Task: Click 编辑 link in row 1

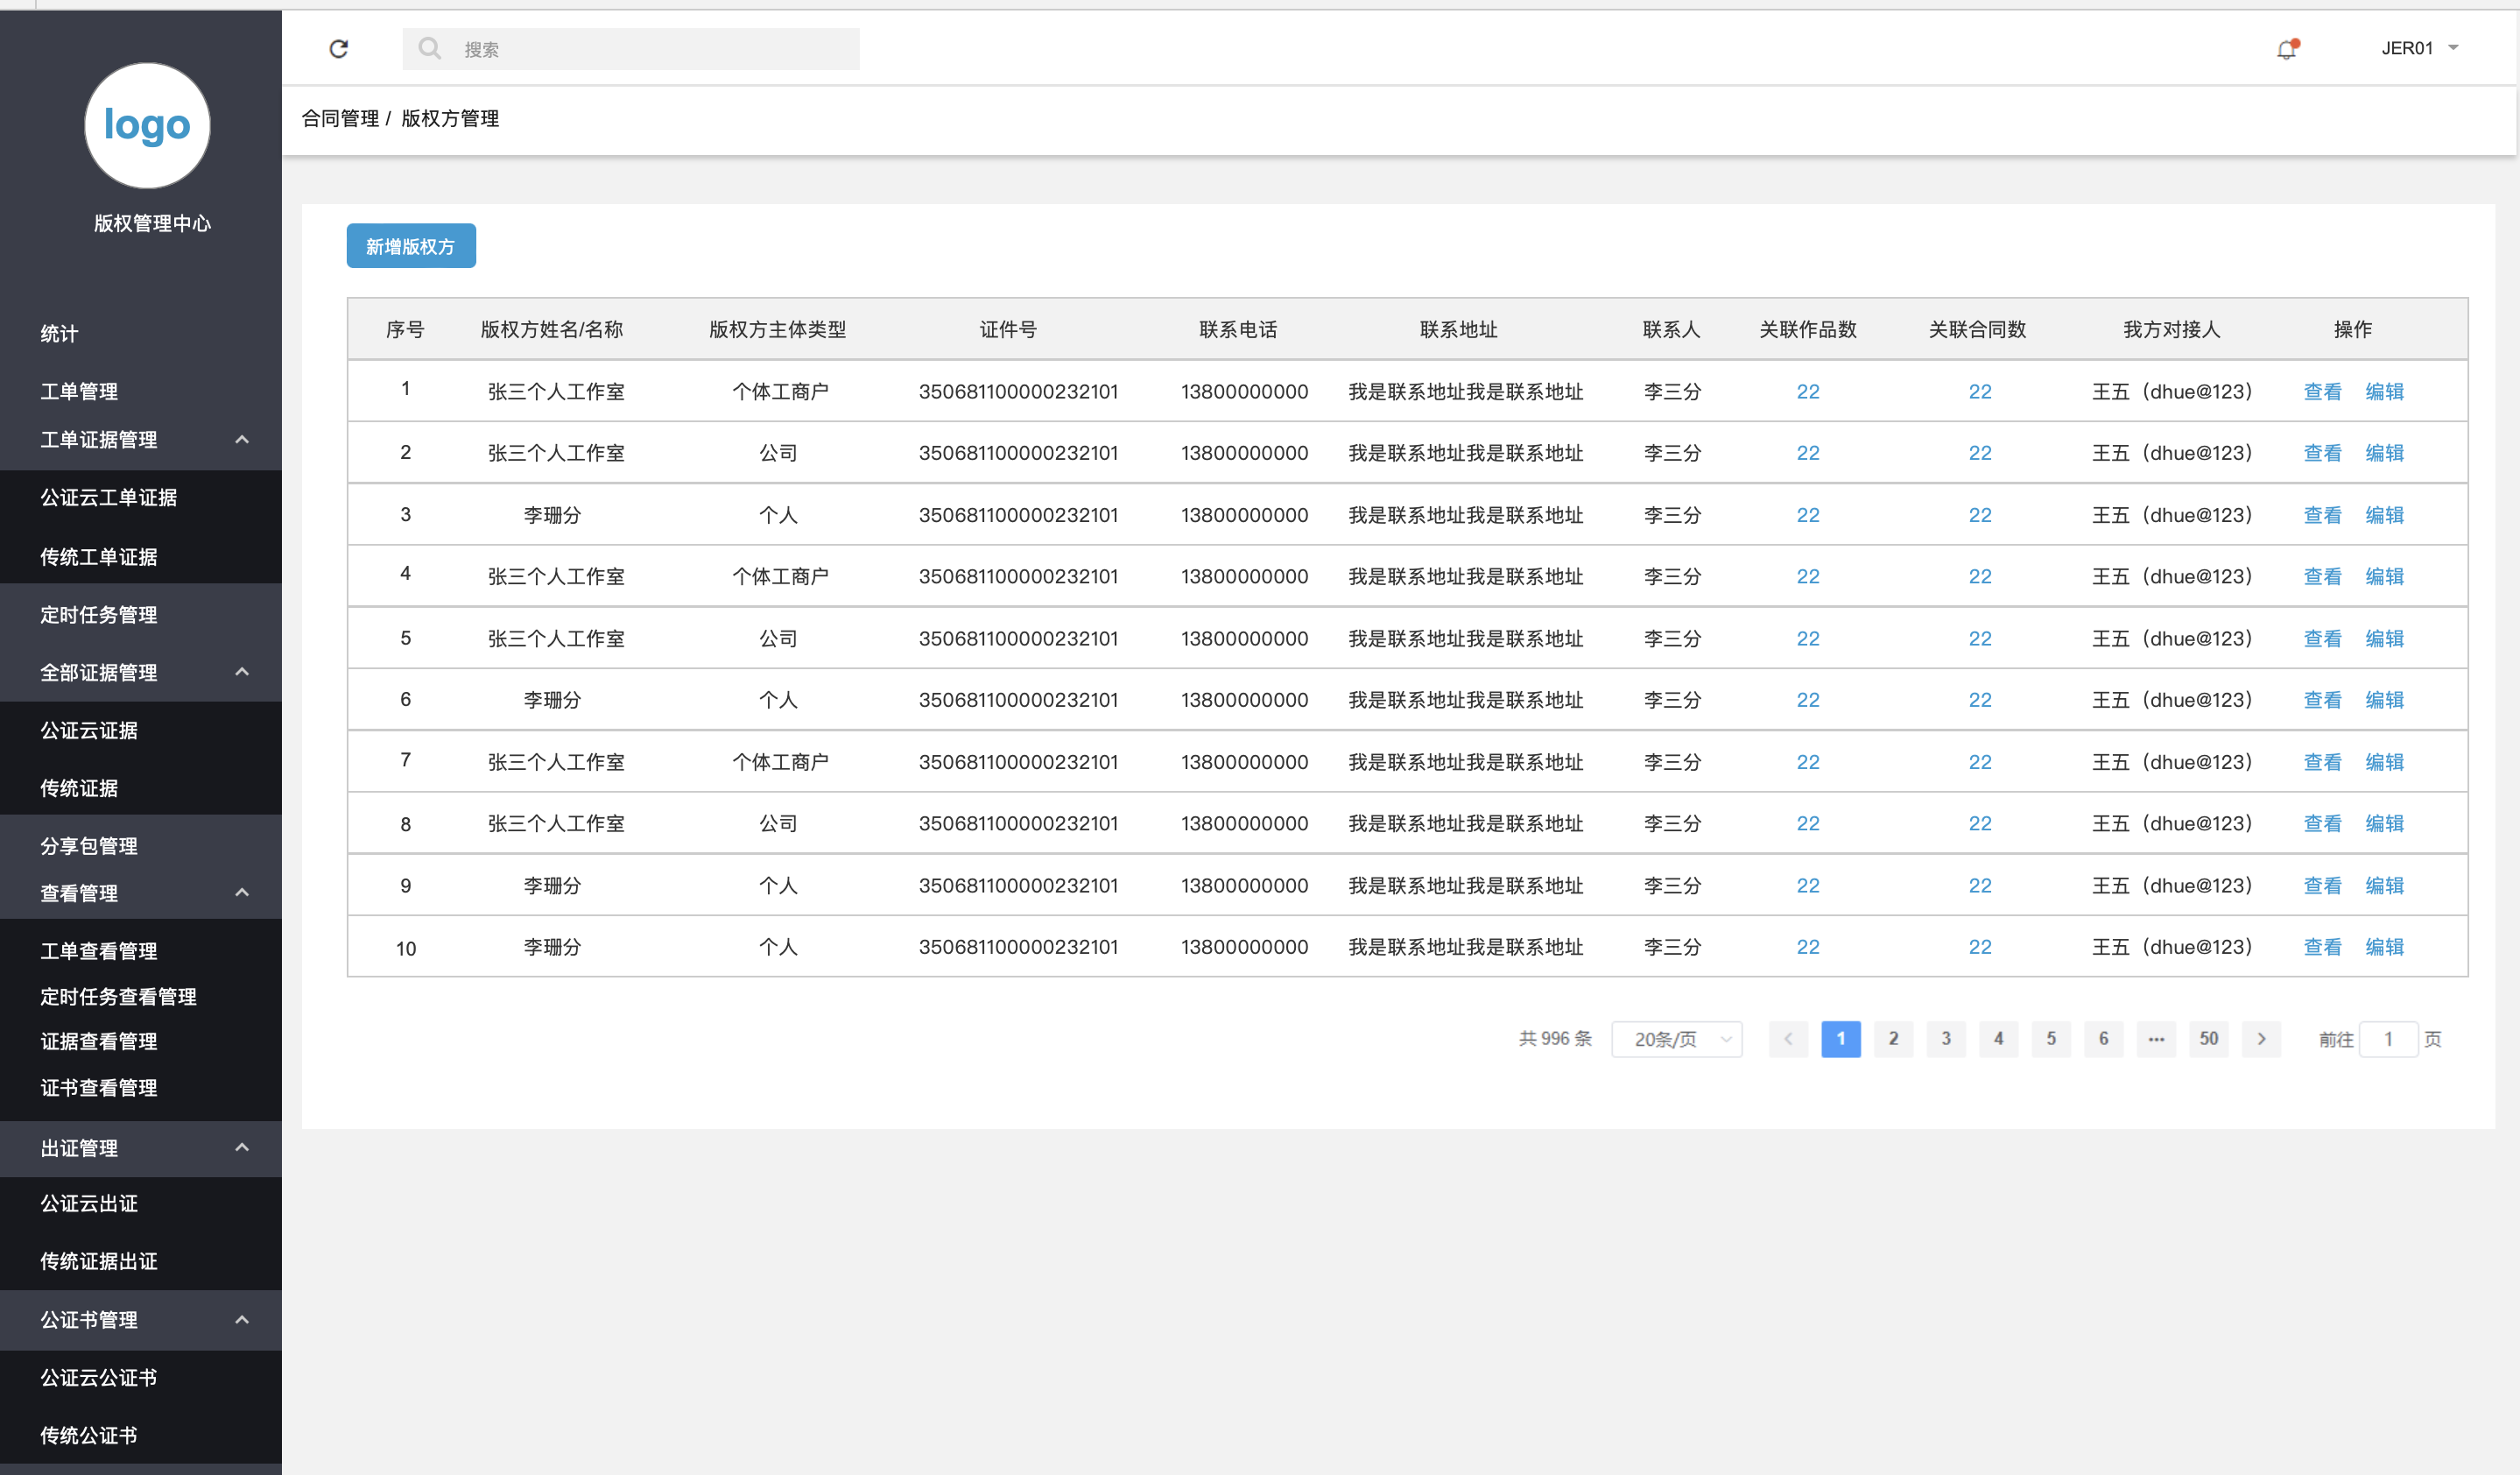Action: click(2384, 392)
